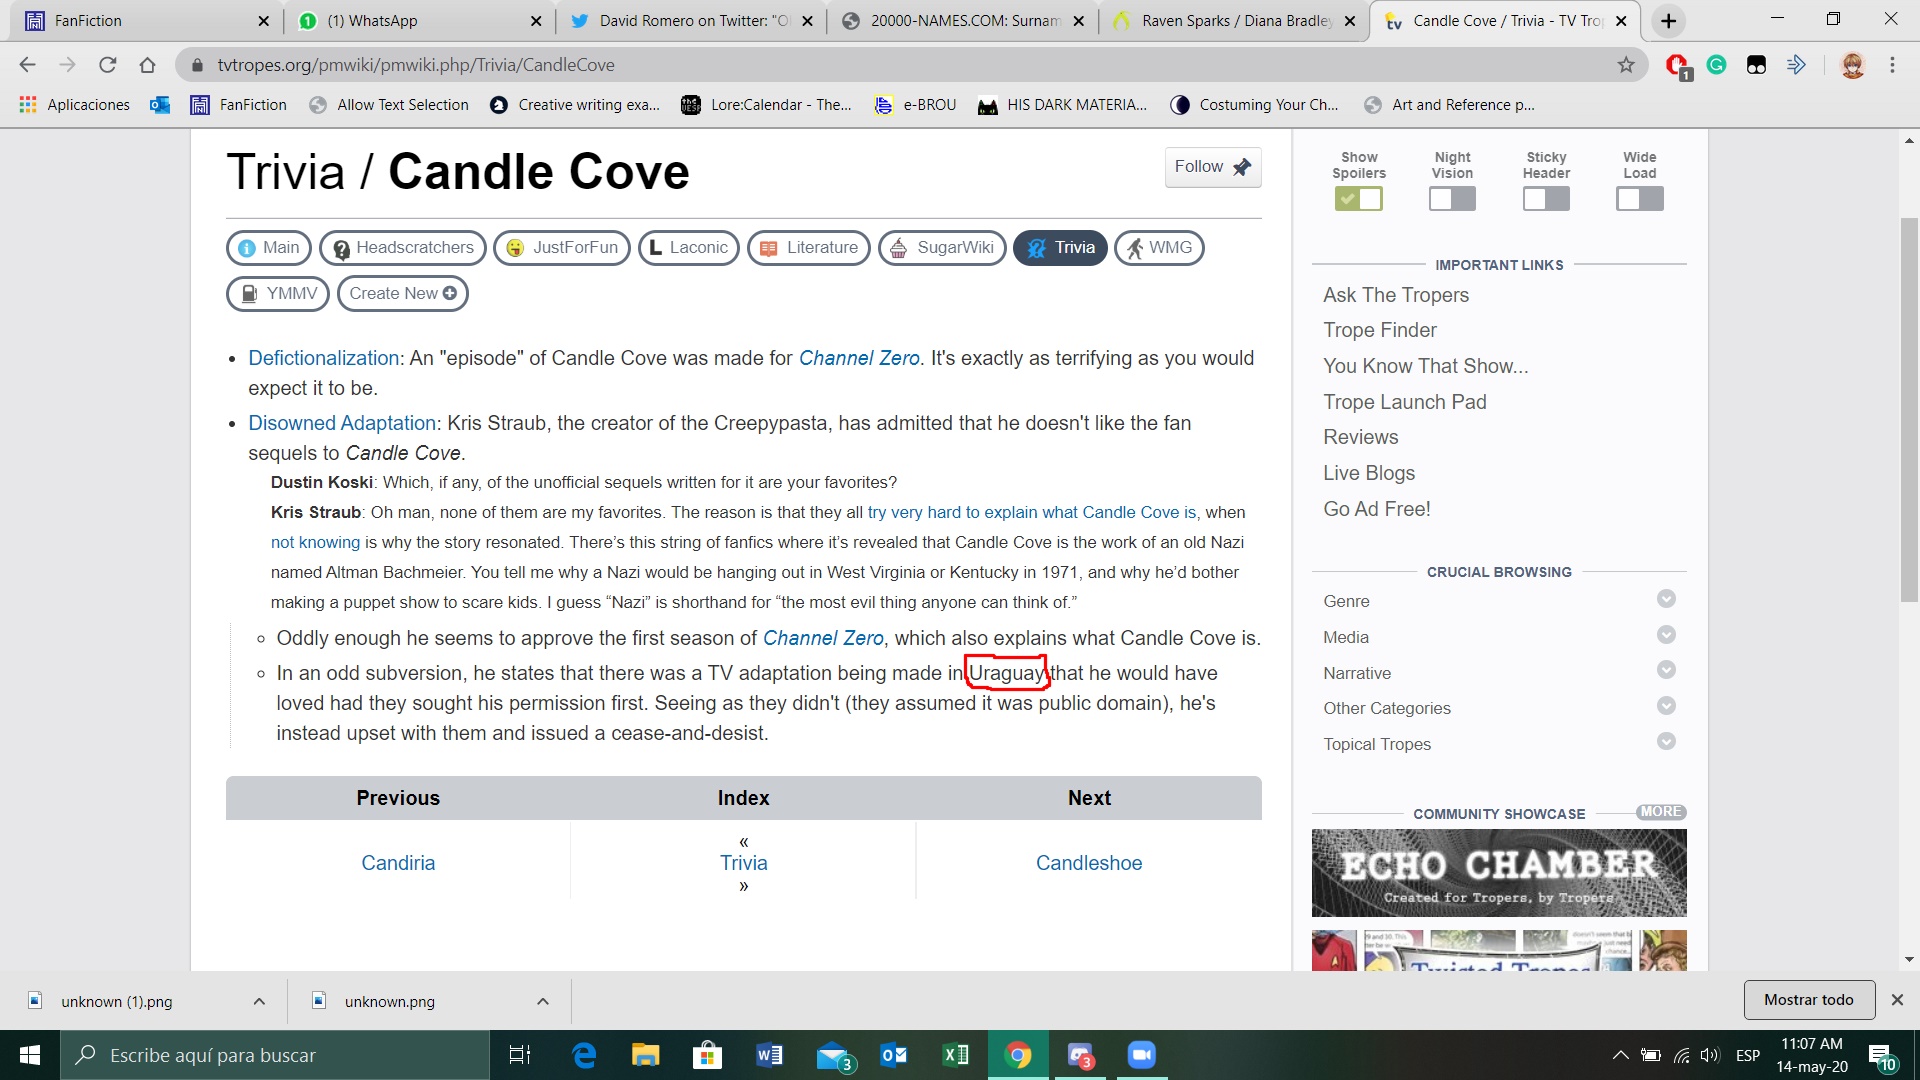Image resolution: width=1920 pixels, height=1080 pixels.
Task: Open the SugarWiki subpage
Action: coord(942,248)
